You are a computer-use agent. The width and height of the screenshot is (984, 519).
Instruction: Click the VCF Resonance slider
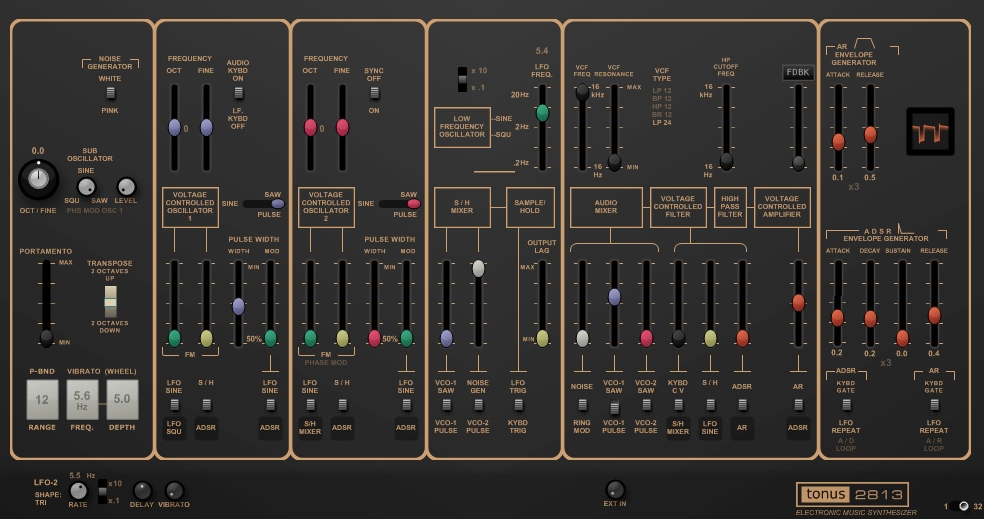pyautogui.click(x=614, y=160)
